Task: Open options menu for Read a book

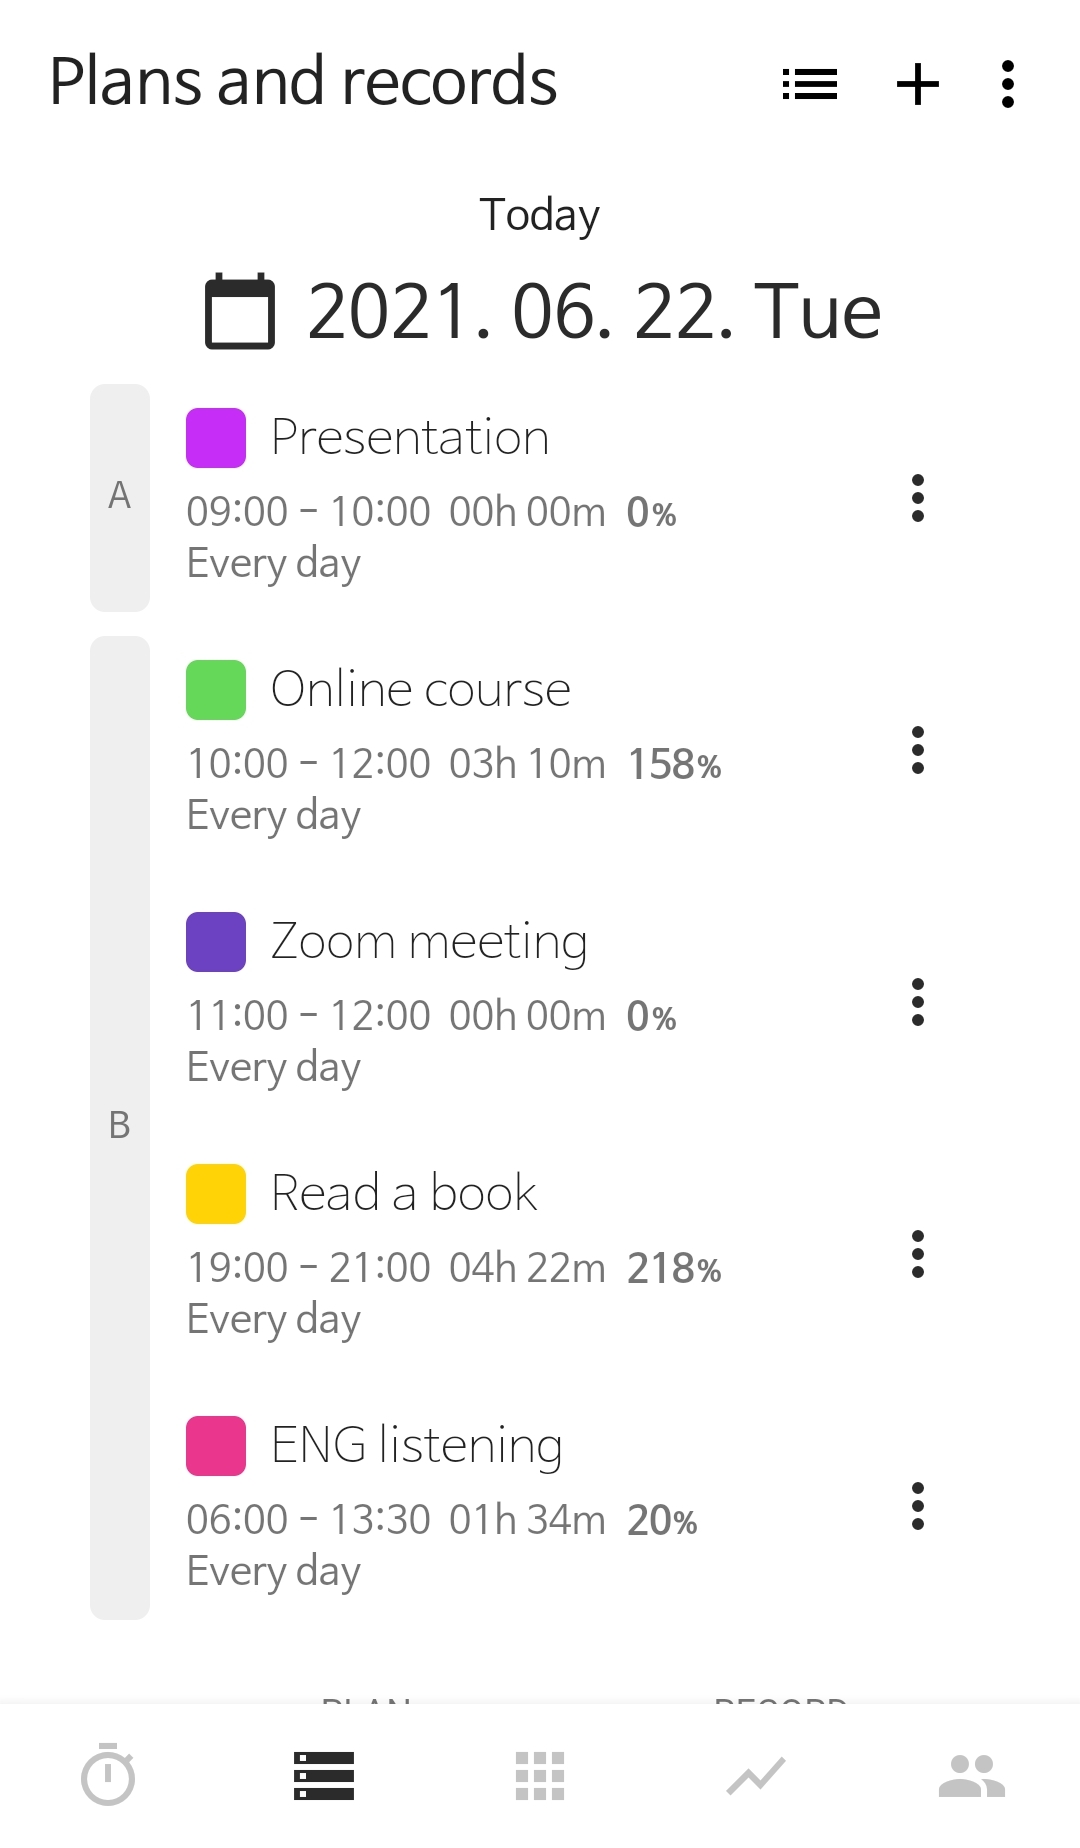Action: pos(917,1254)
